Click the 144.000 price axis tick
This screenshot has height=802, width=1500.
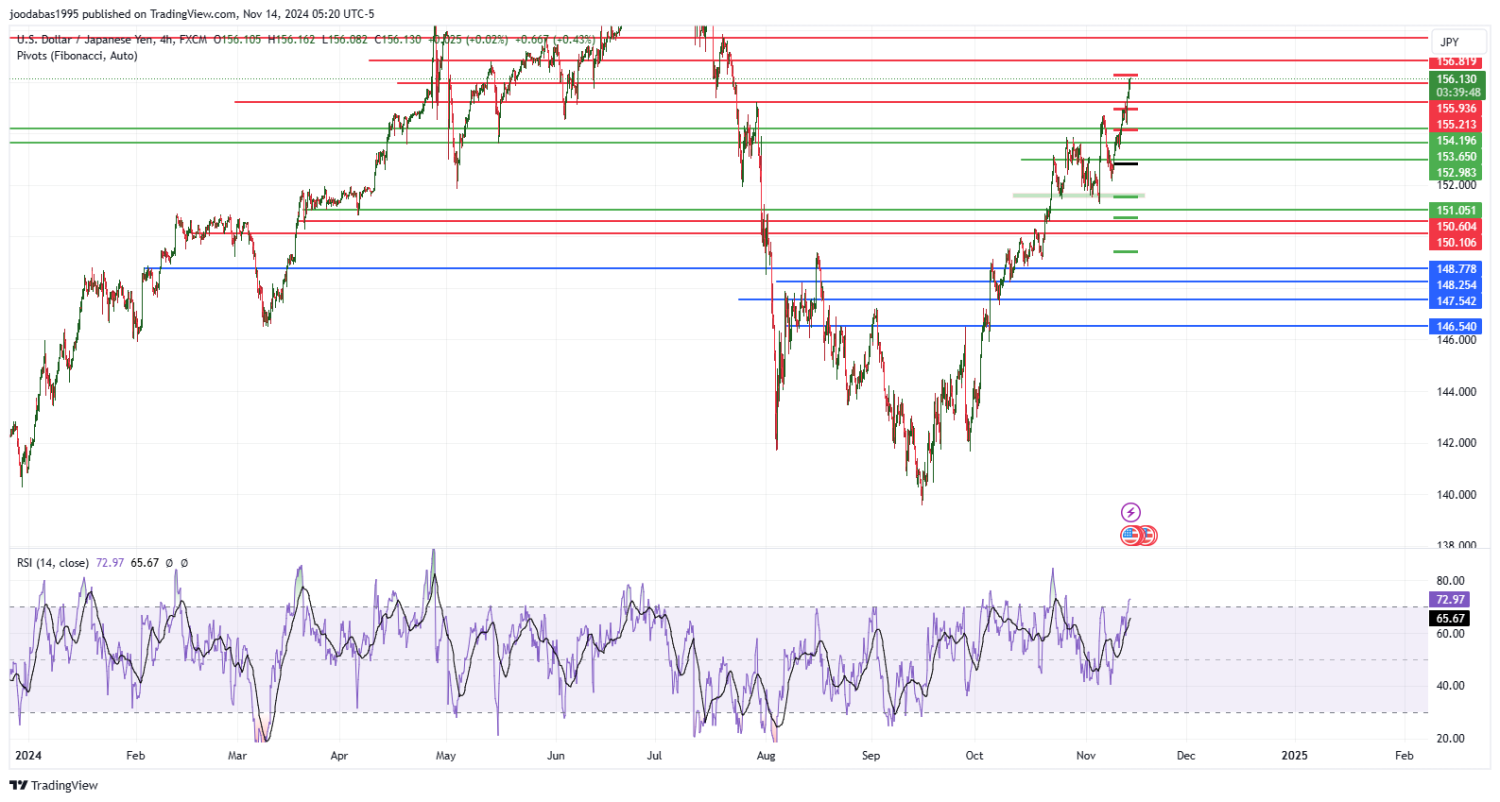click(x=1456, y=392)
